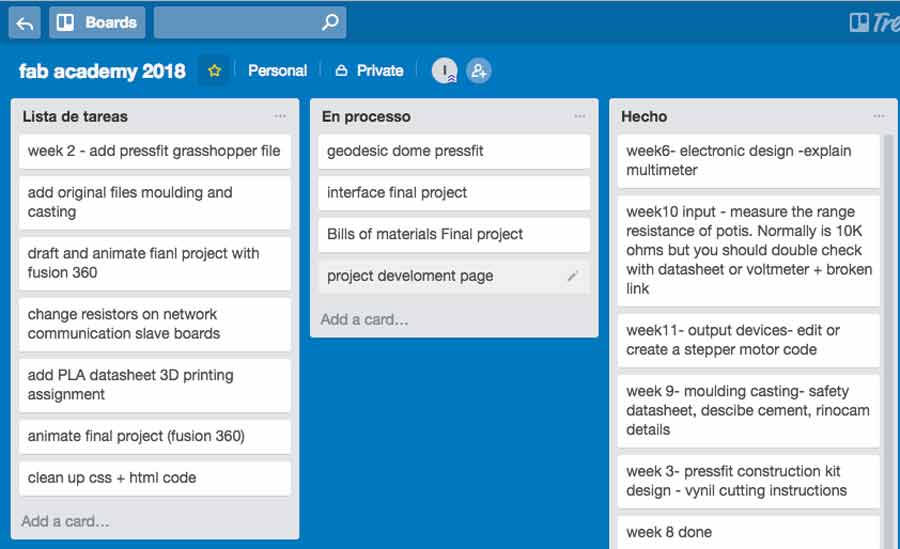Click the back arrow button
900x549 pixels.
(25, 22)
